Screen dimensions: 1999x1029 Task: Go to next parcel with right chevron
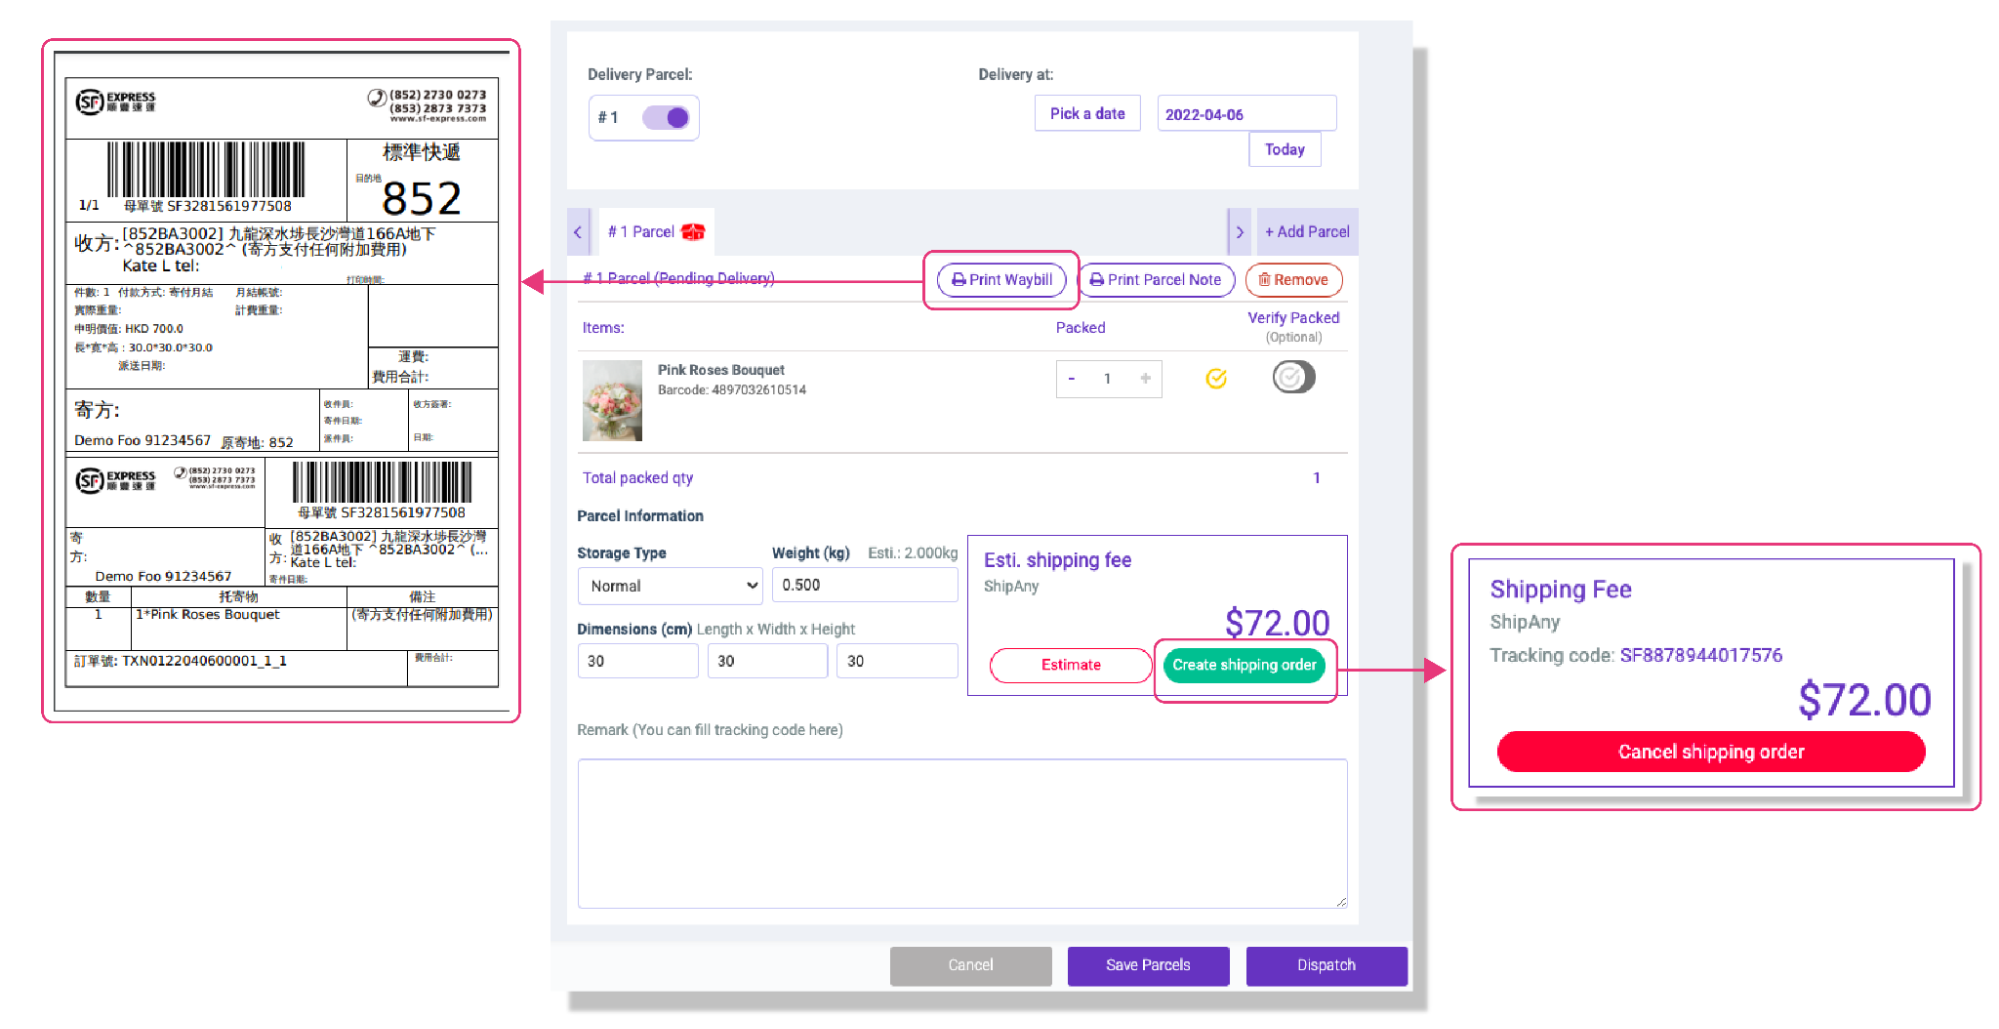point(1239,232)
